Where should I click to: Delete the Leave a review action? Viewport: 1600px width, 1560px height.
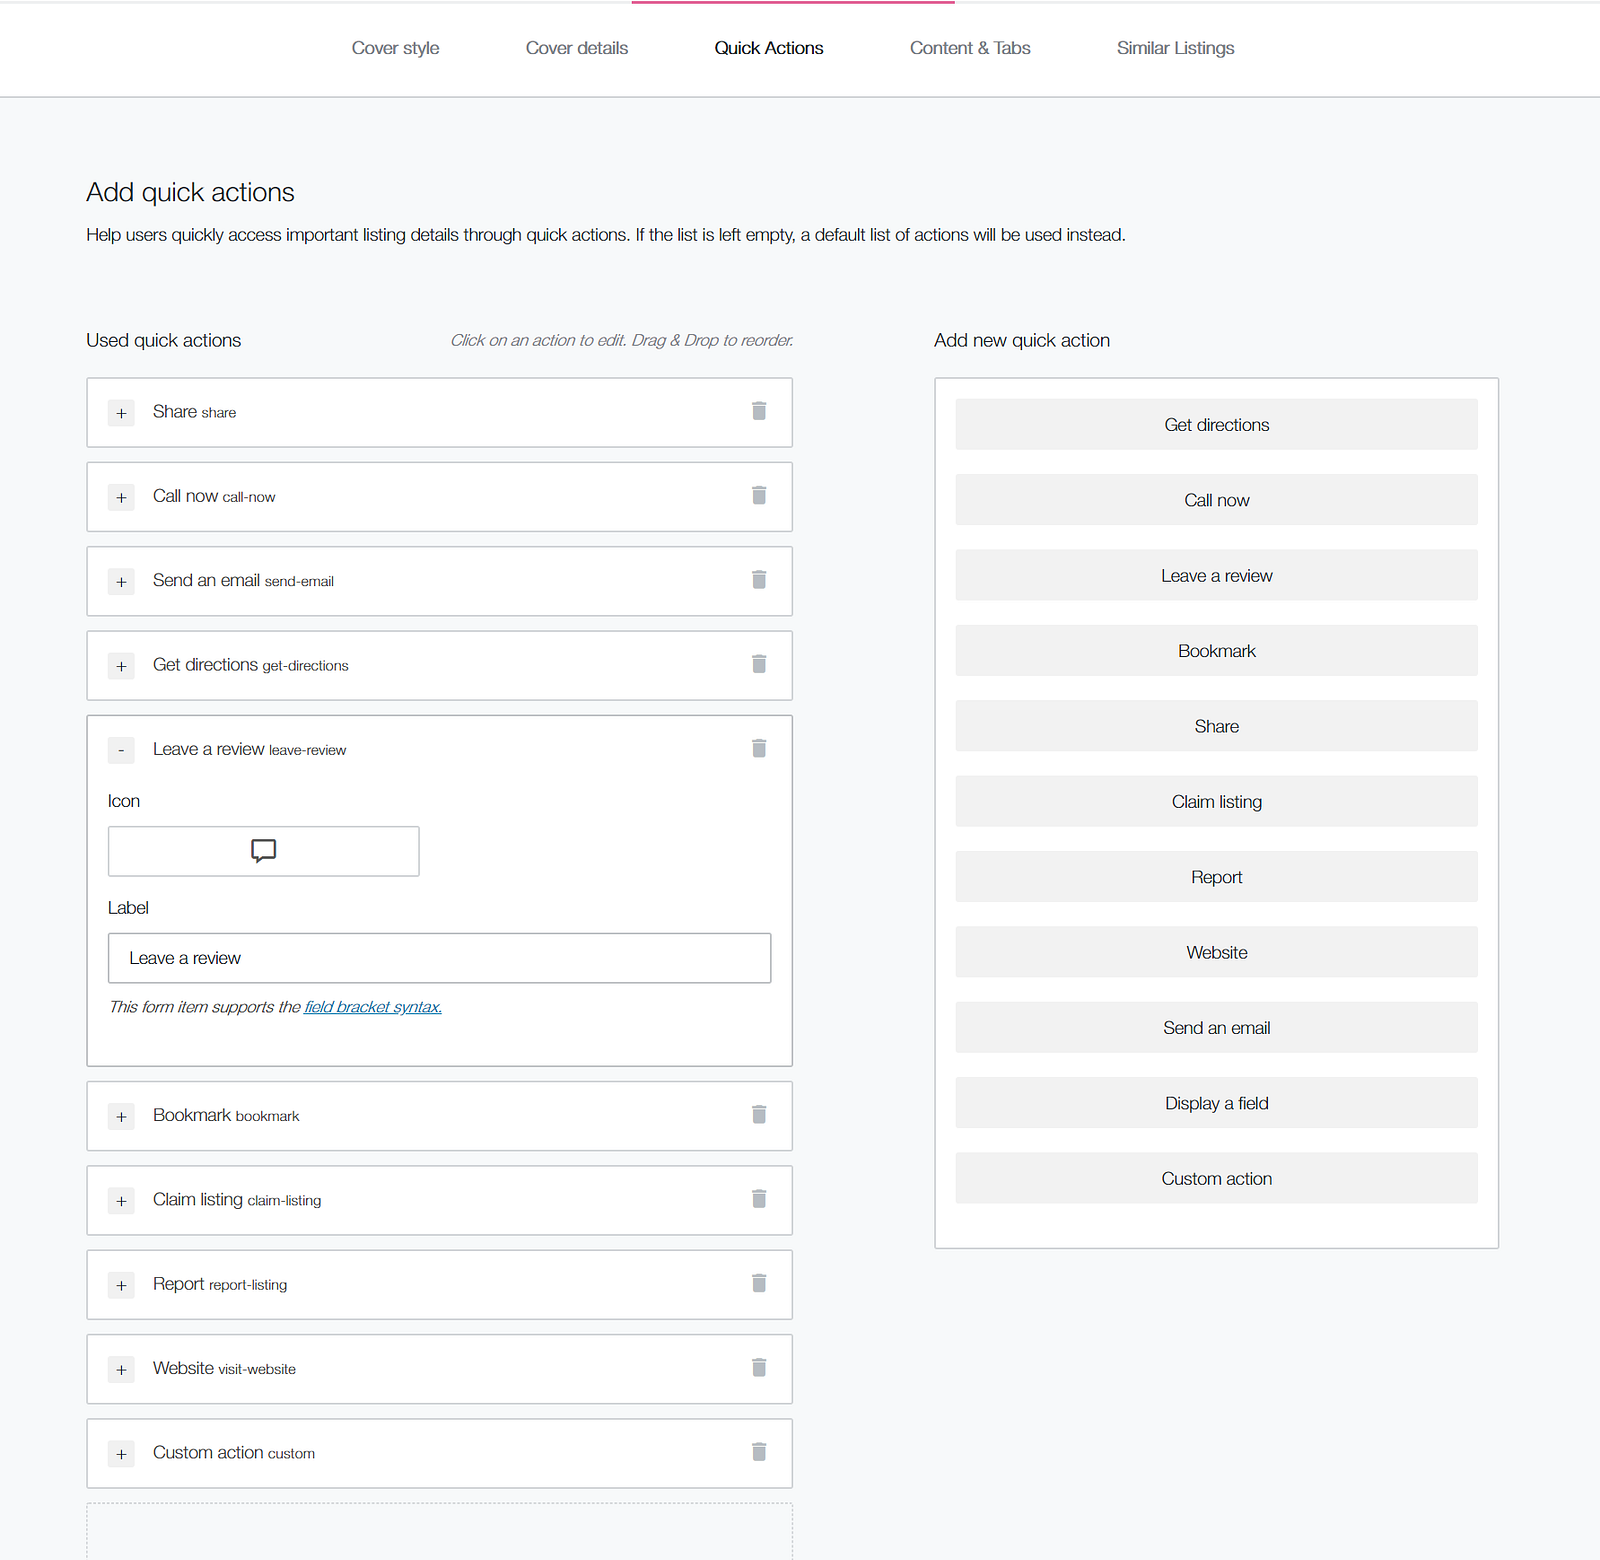click(x=759, y=749)
